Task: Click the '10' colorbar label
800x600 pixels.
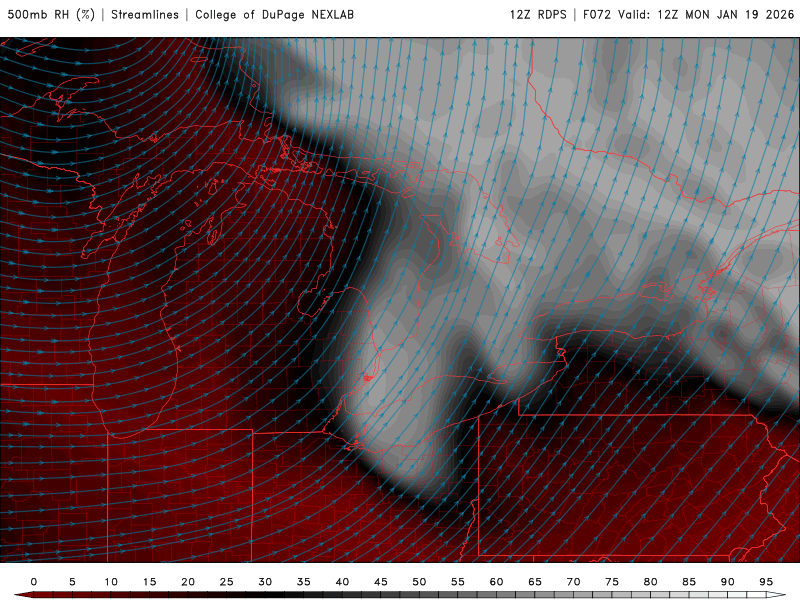Action: tap(111, 582)
